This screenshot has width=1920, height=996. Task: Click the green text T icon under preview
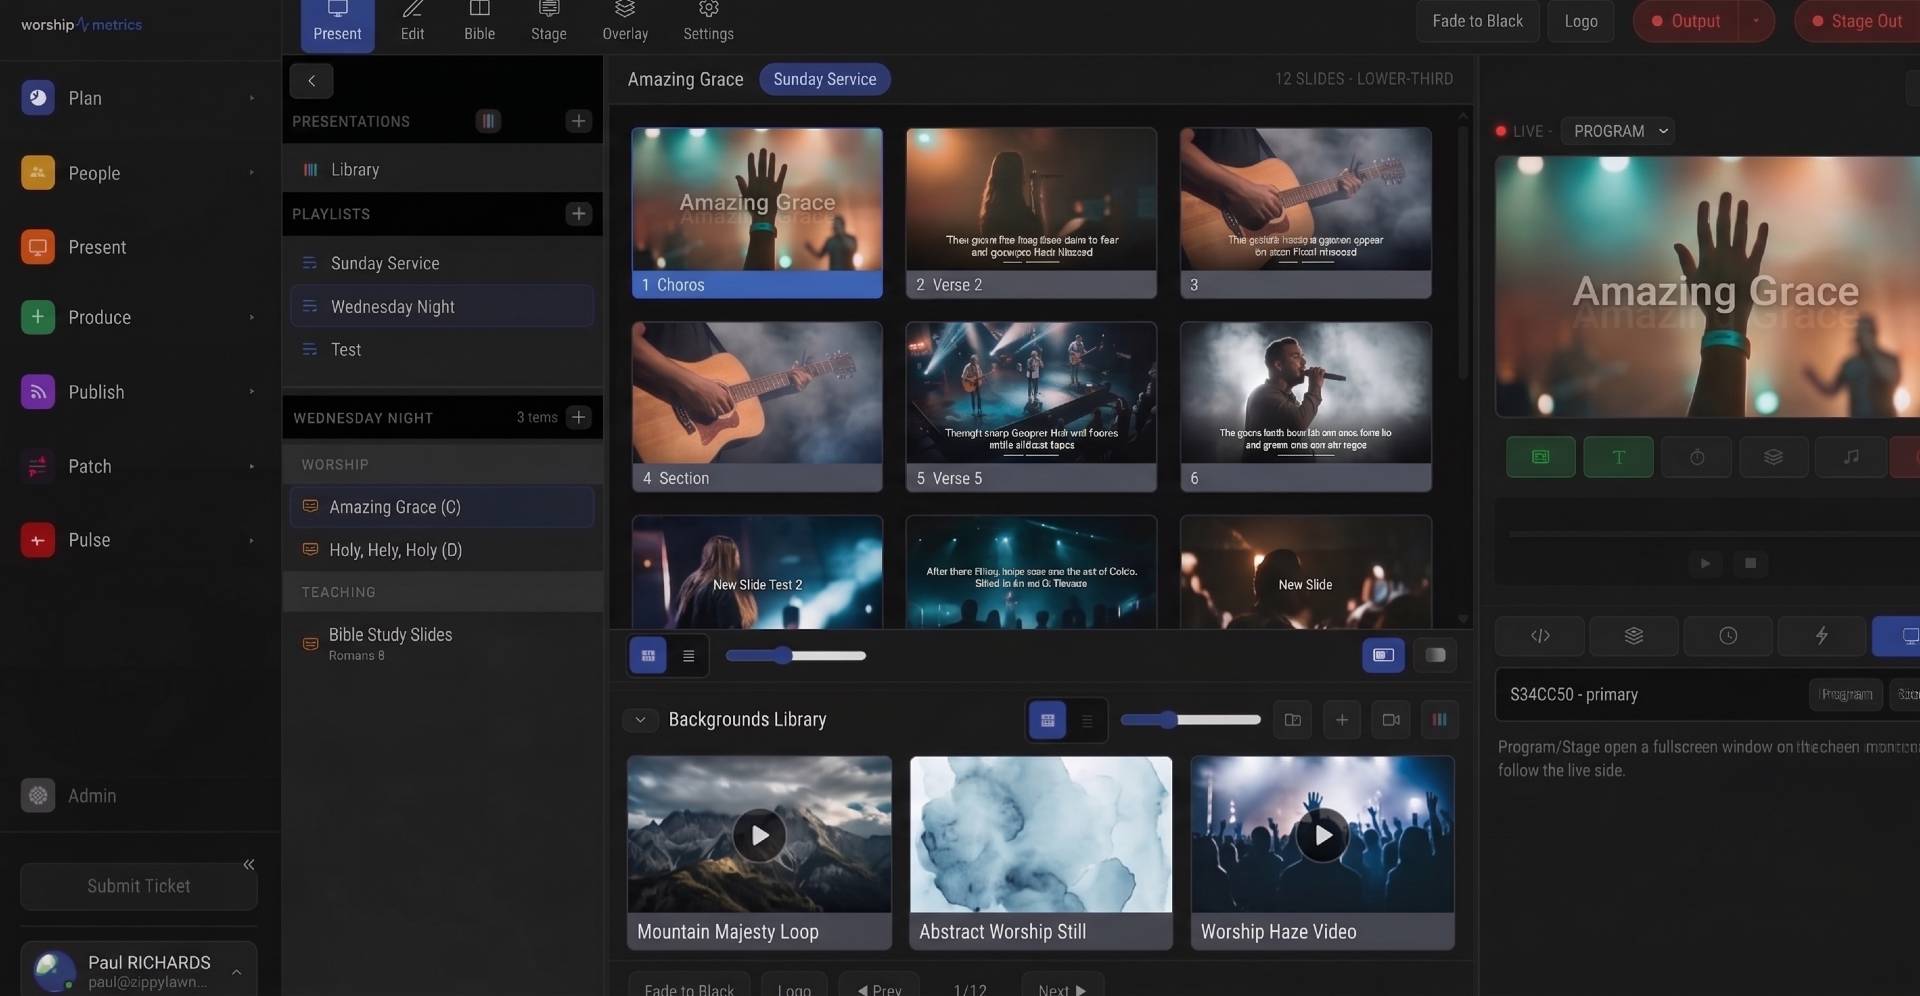[x=1618, y=457]
